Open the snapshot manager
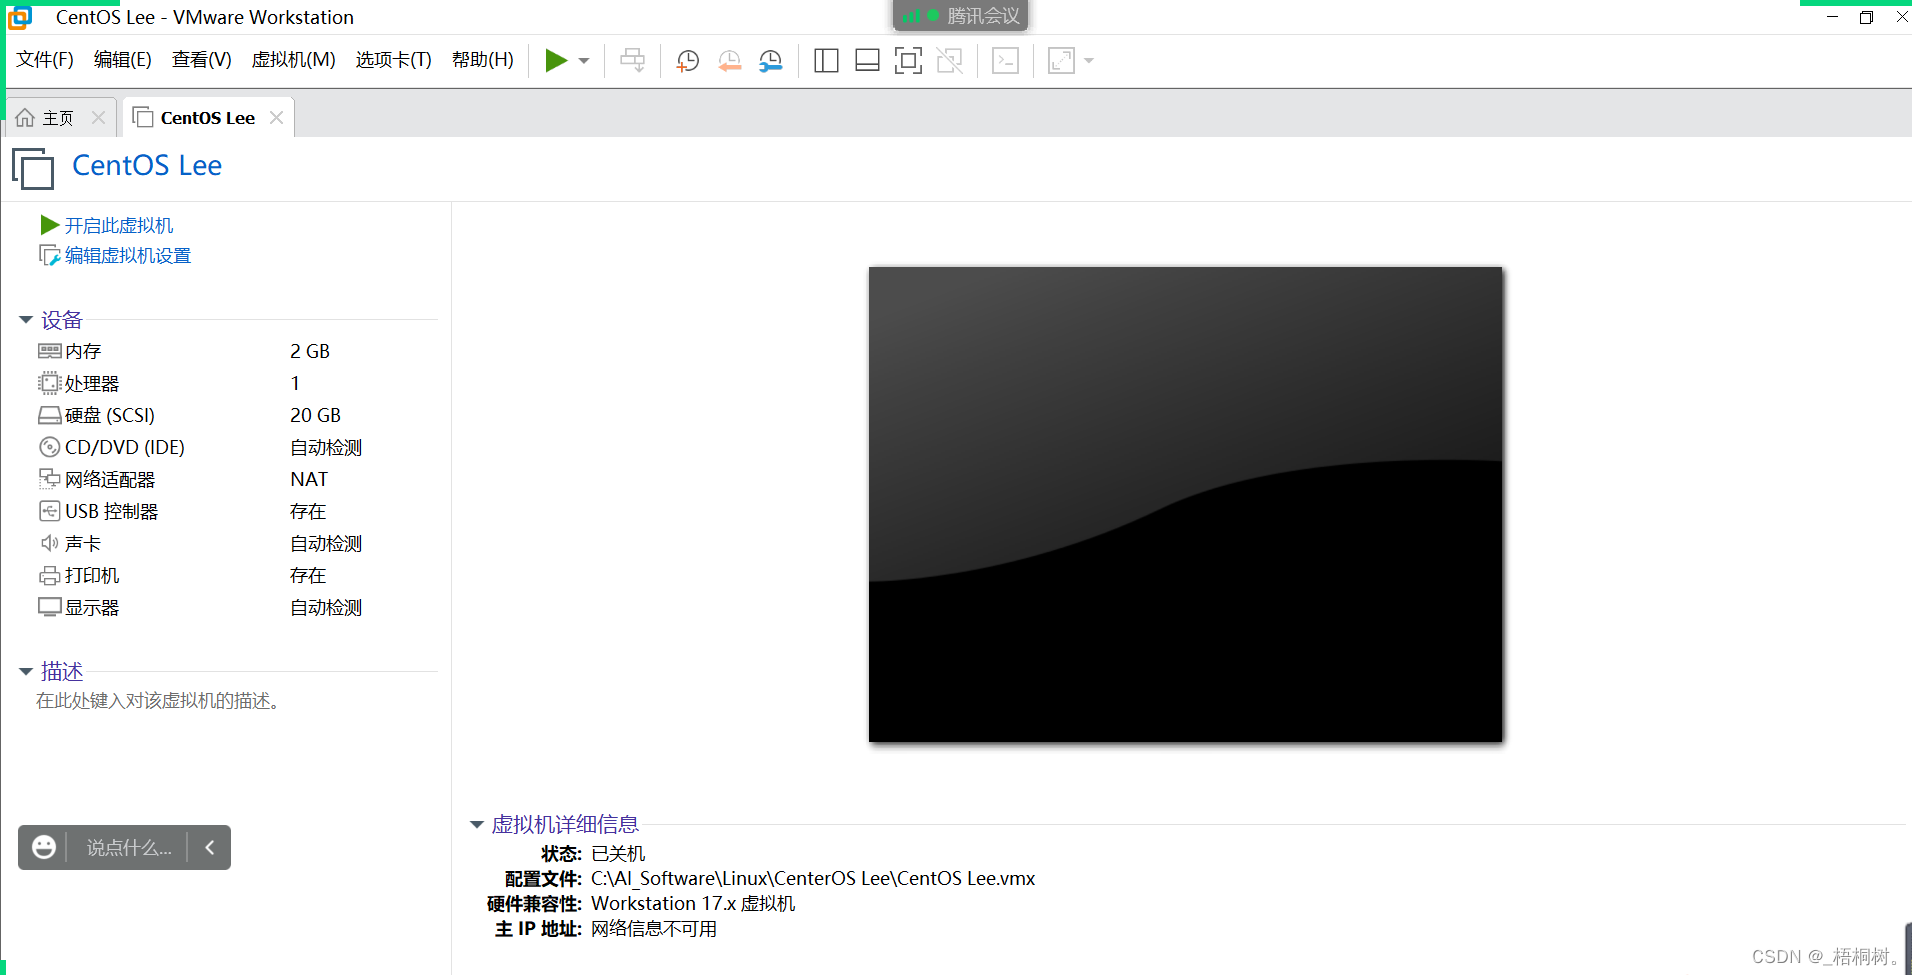The image size is (1912, 975). click(x=770, y=60)
